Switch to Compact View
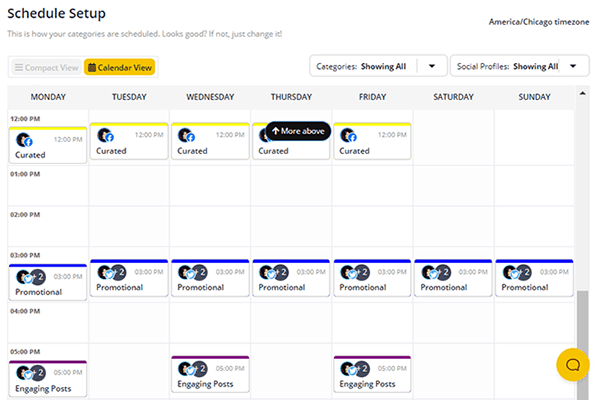 [46, 68]
